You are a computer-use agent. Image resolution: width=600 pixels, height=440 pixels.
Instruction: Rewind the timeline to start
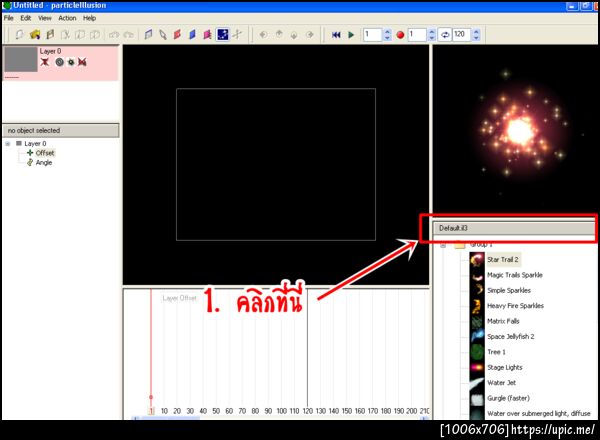[x=336, y=35]
